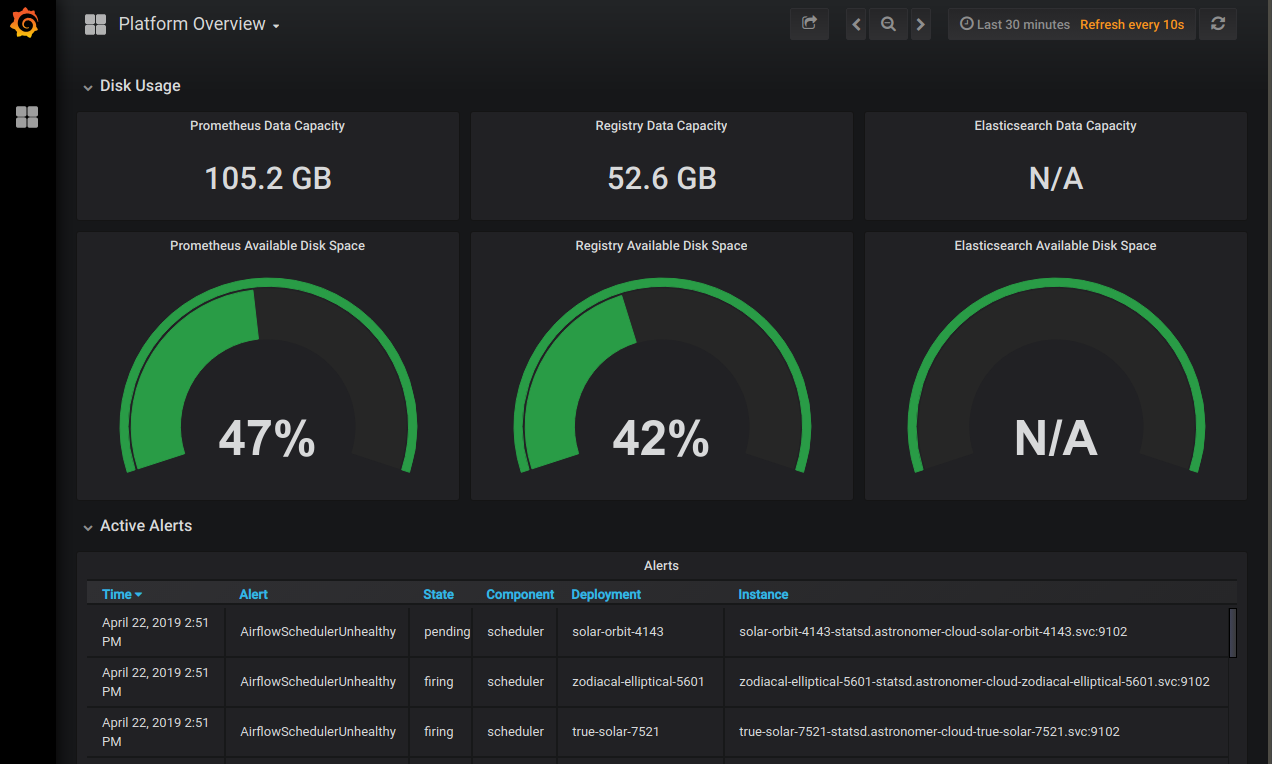
Task: Click the share dashboard icon
Action: [809, 24]
